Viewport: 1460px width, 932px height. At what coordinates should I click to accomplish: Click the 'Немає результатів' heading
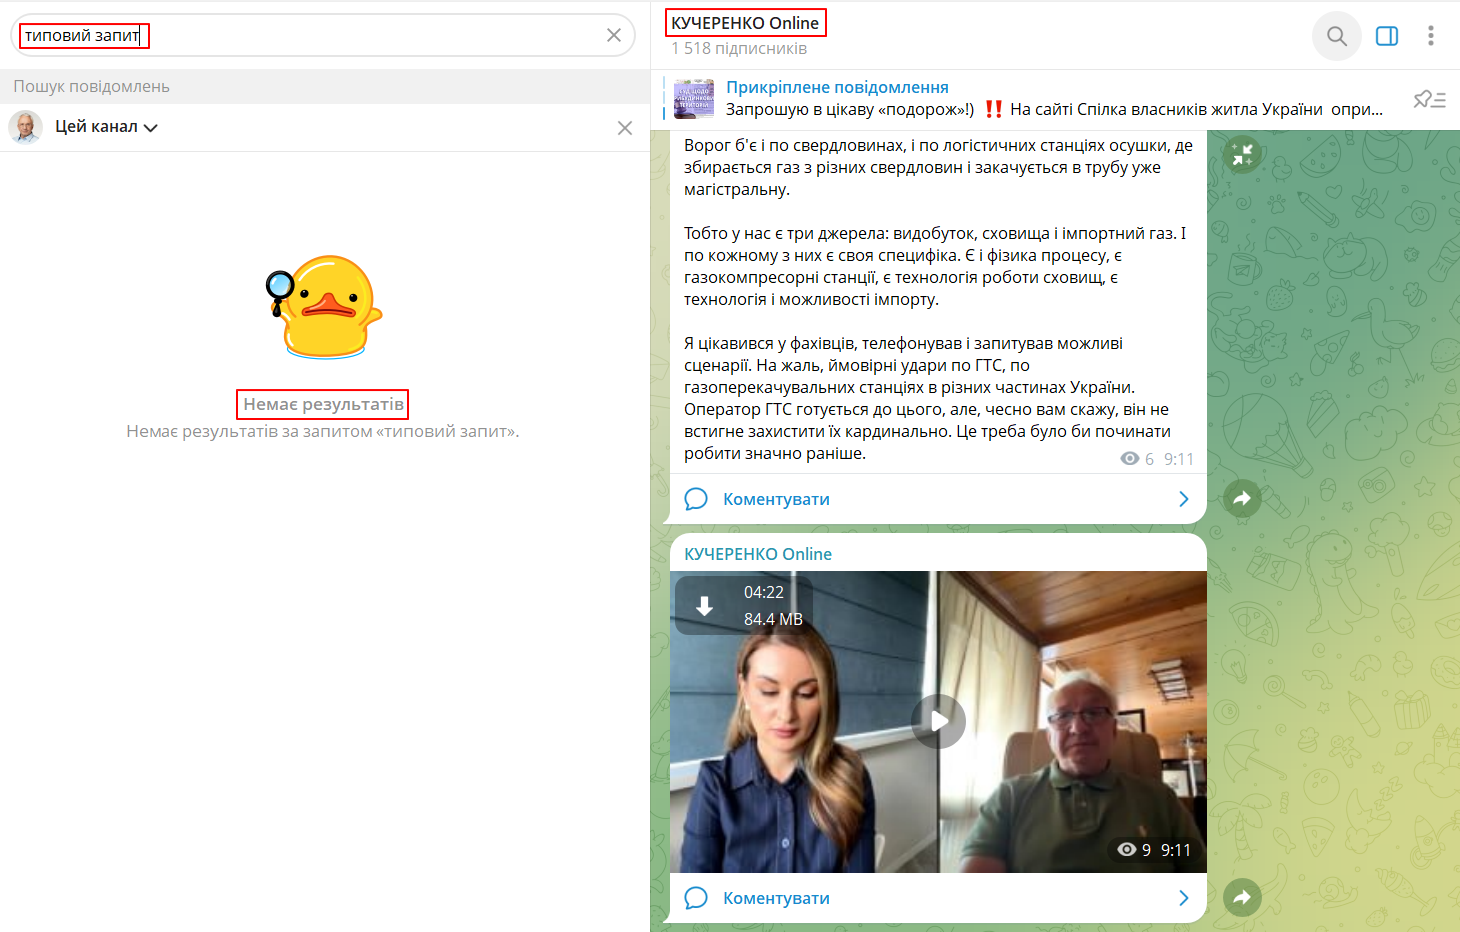coord(324,404)
